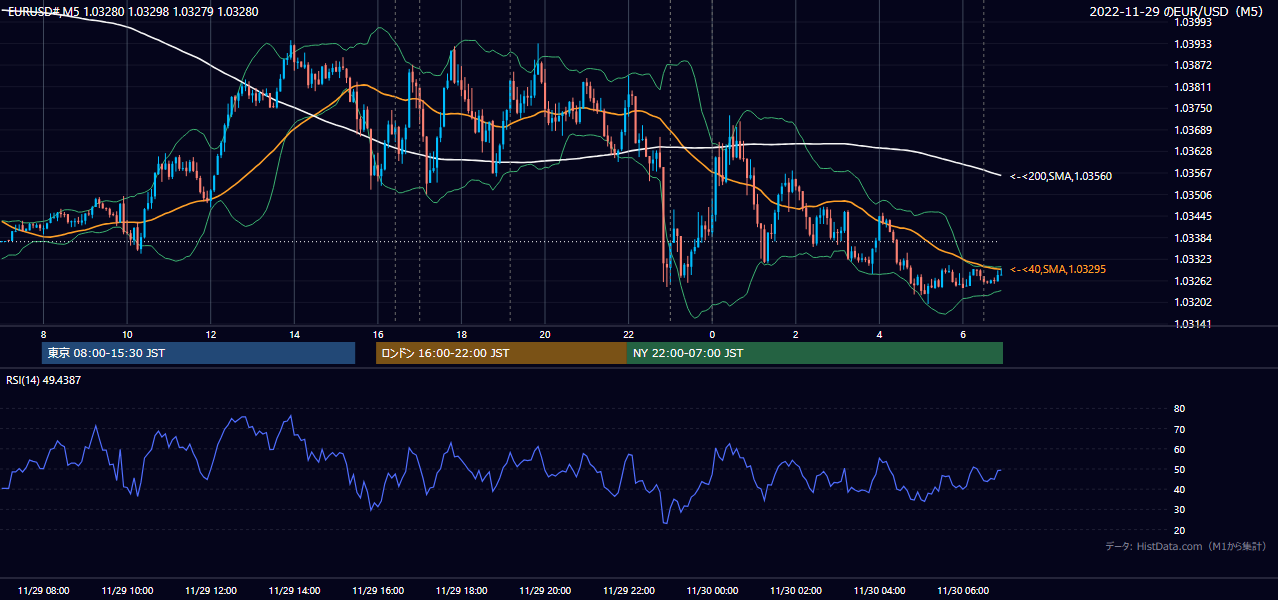Click RSI scale value 60
The image size is (1278, 600).
click(x=1180, y=449)
